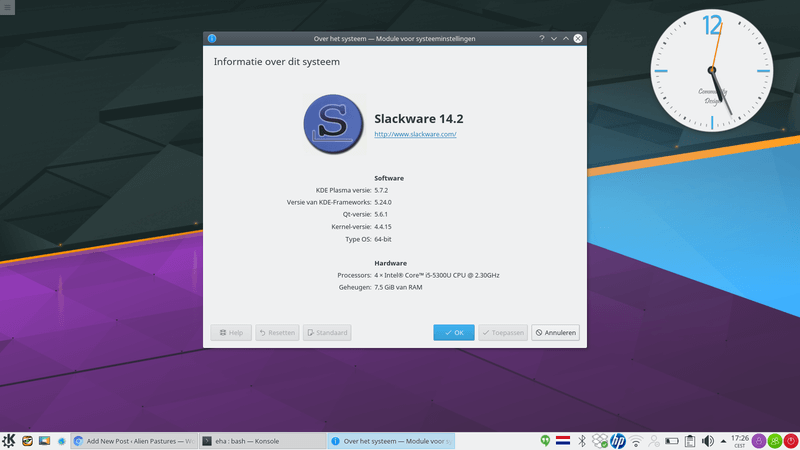The image size is (800, 450).
Task: Click the green switch user panel button
Action: [774, 440]
